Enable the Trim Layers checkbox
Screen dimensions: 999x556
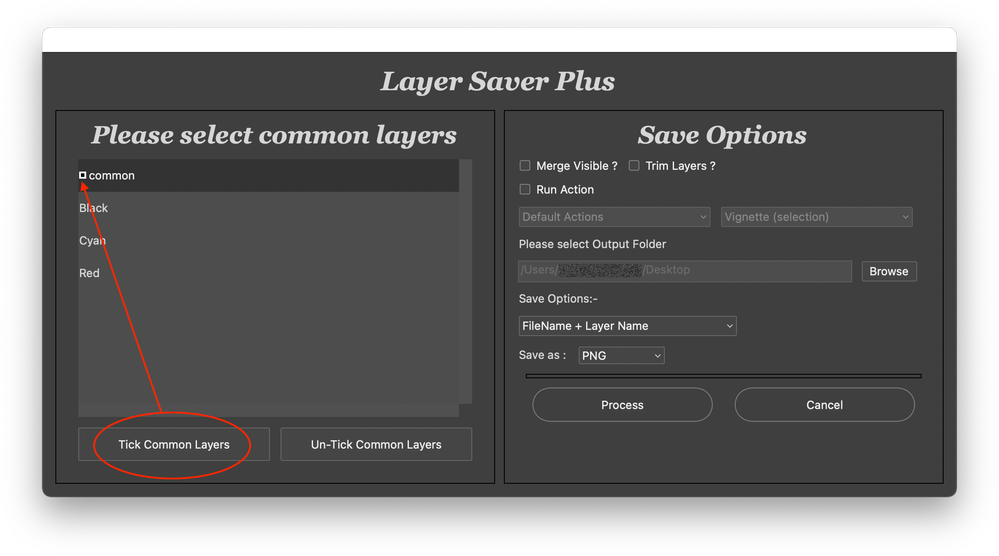click(634, 166)
